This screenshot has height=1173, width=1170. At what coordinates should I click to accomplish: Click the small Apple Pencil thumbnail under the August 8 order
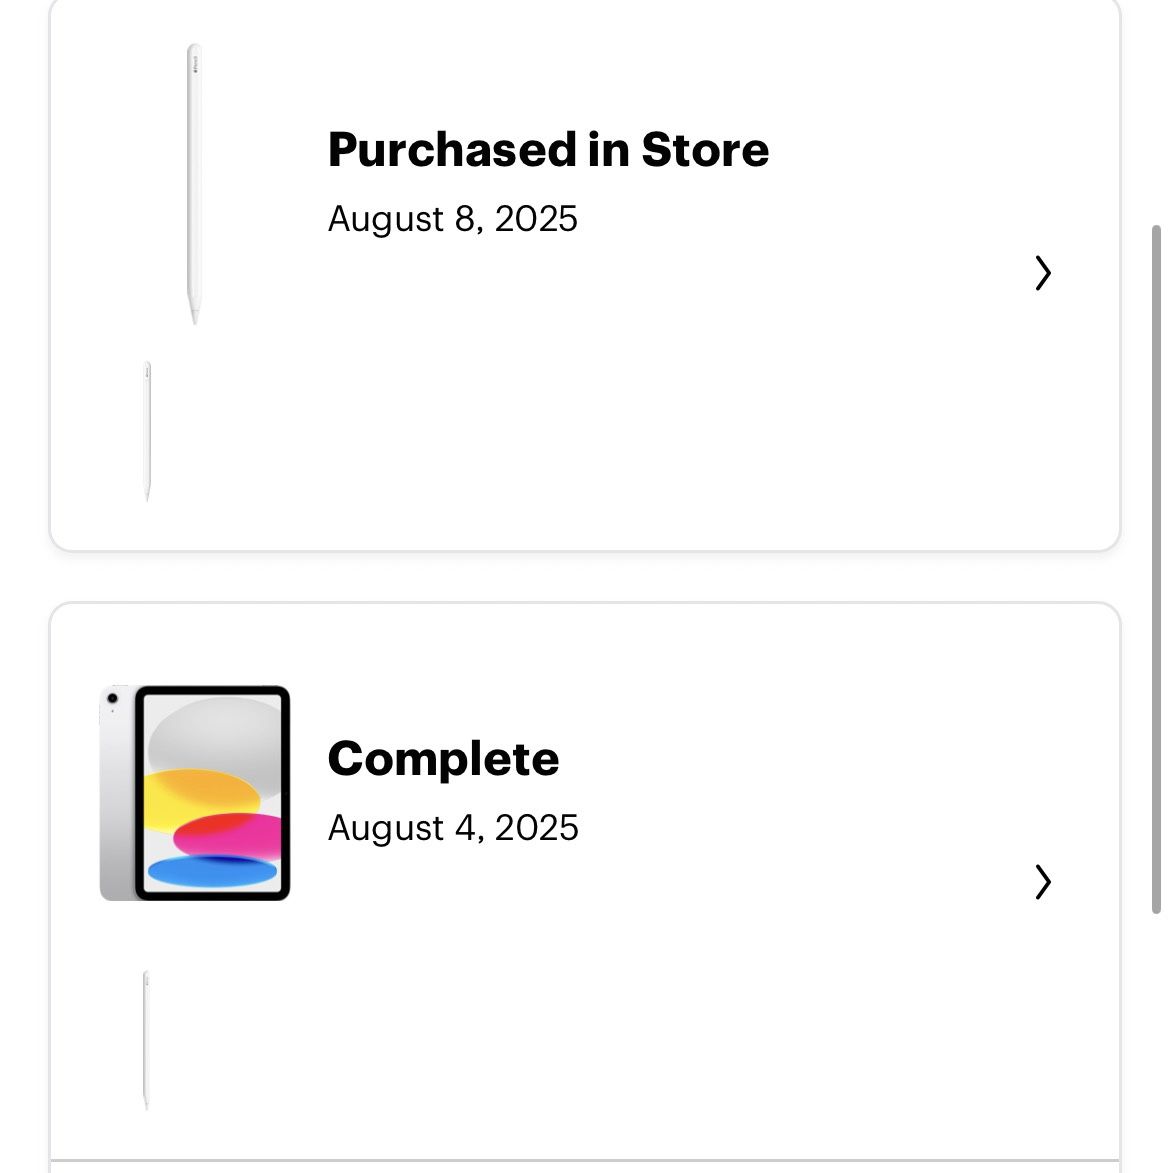tap(148, 431)
